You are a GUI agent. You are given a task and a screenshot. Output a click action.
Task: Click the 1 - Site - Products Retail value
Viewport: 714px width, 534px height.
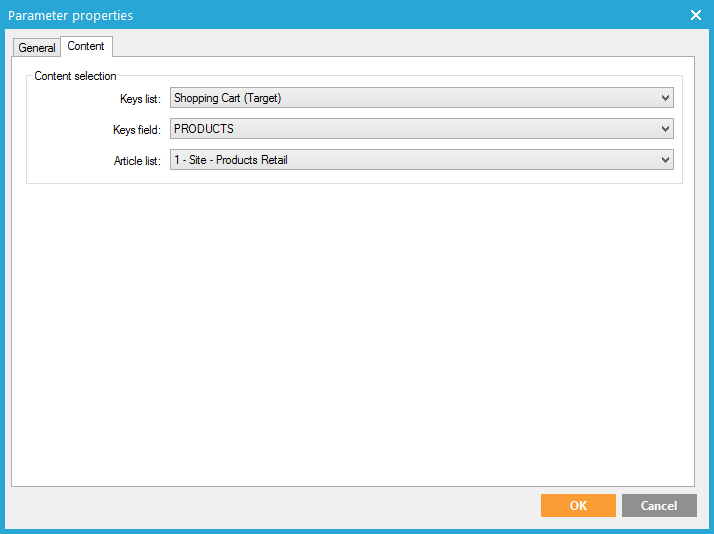click(231, 160)
